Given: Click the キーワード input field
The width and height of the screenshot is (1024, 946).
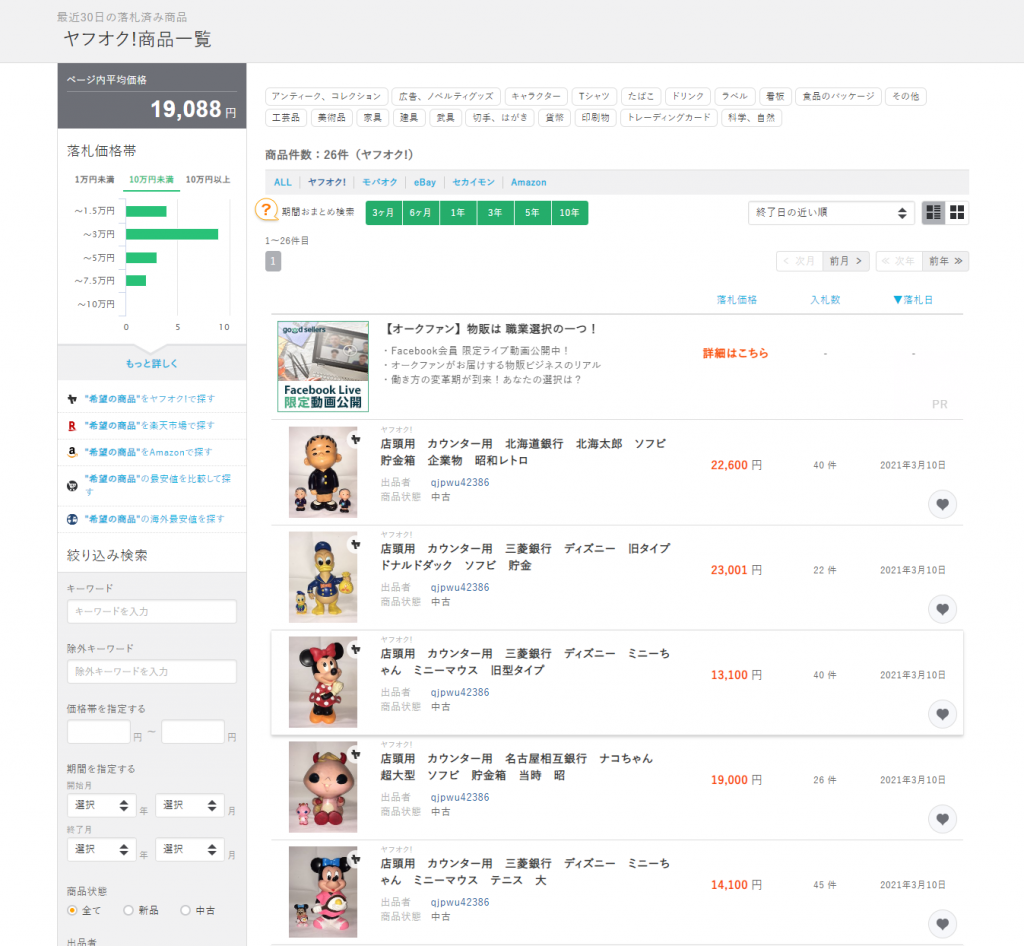Looking at the screenshot, I should [152, 611].
